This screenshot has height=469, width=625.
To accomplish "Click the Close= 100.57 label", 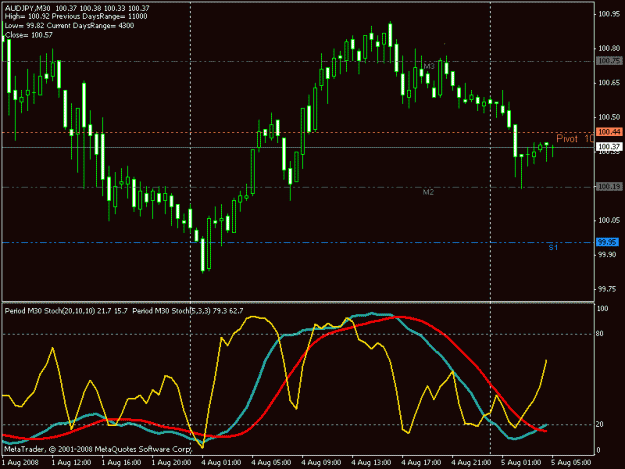I will (x=29, y=35).
